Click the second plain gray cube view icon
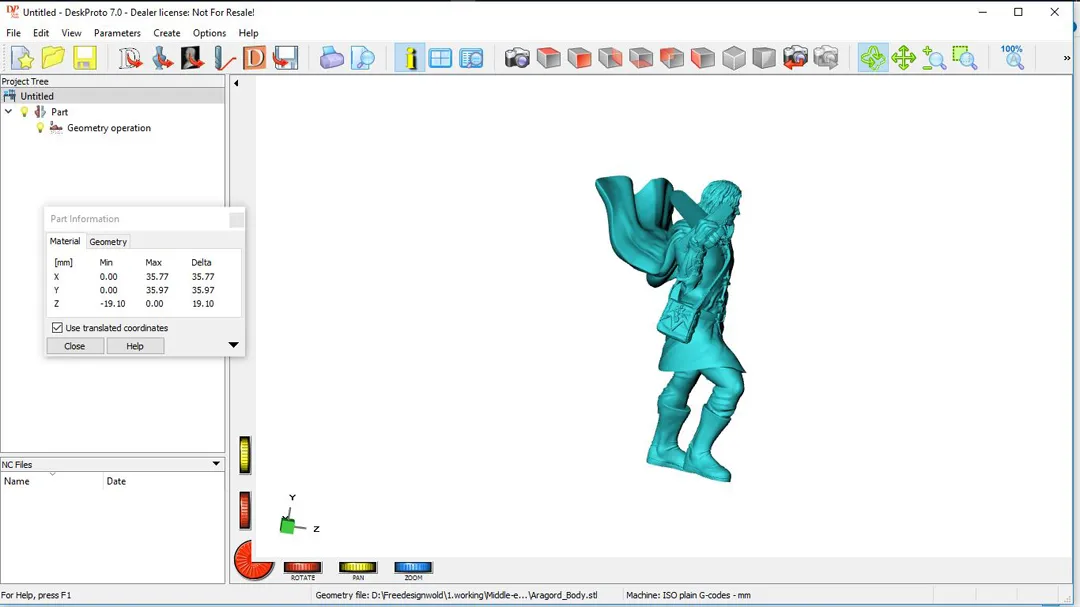The image size is (1080, 607). 764,58
